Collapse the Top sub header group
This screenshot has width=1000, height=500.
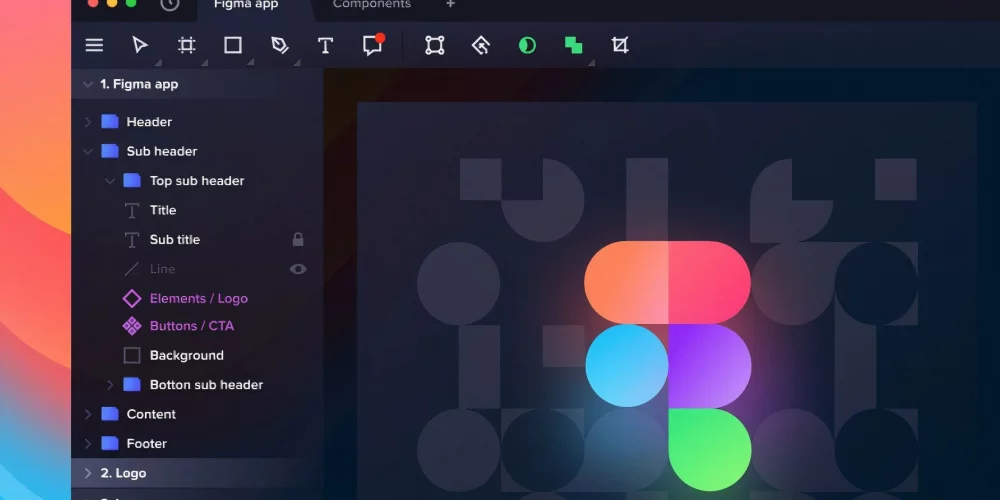point(110,181)
